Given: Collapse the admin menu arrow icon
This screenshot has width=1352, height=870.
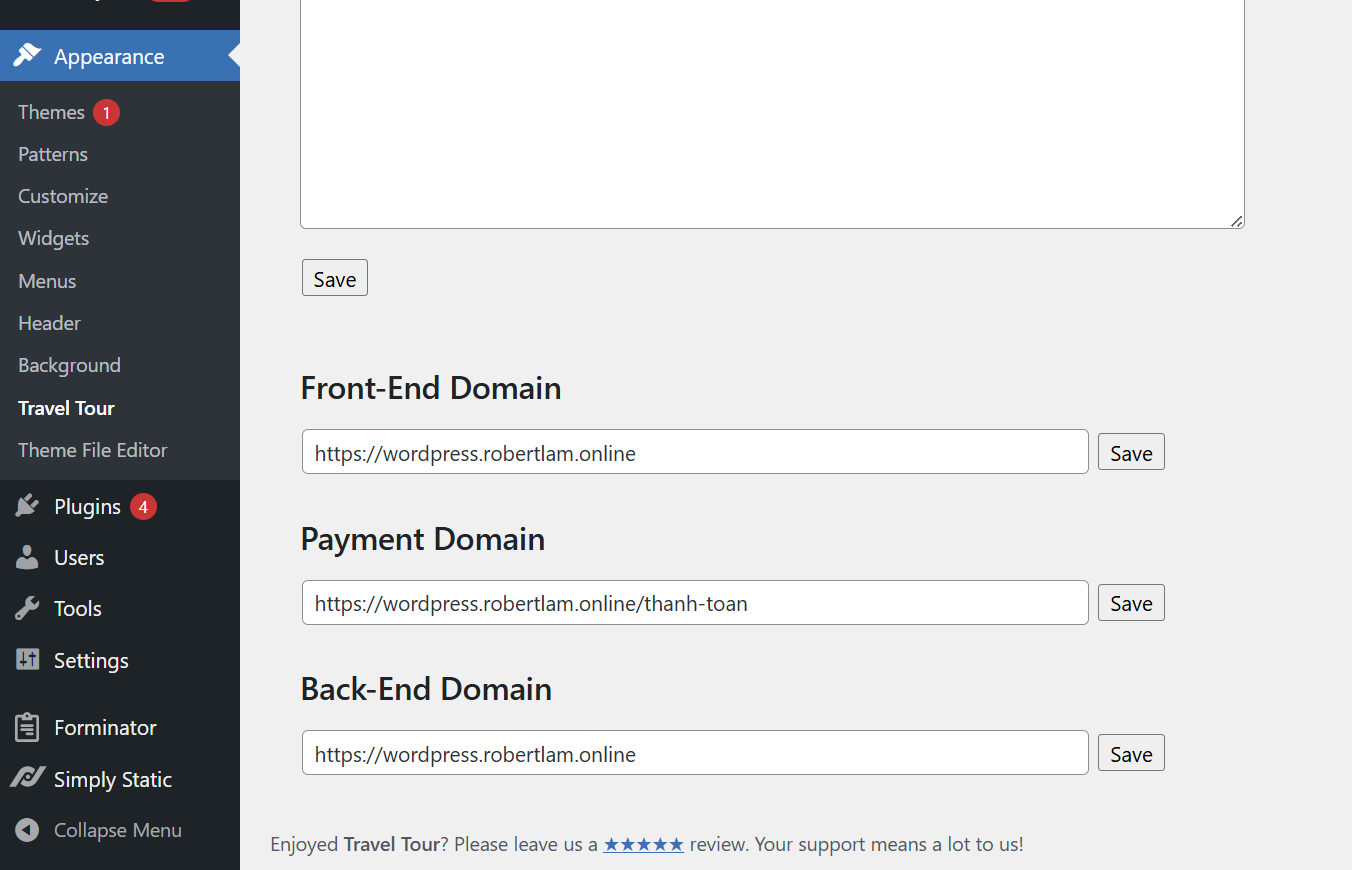Looking at the screenshot, I should [x=27, y=830].
